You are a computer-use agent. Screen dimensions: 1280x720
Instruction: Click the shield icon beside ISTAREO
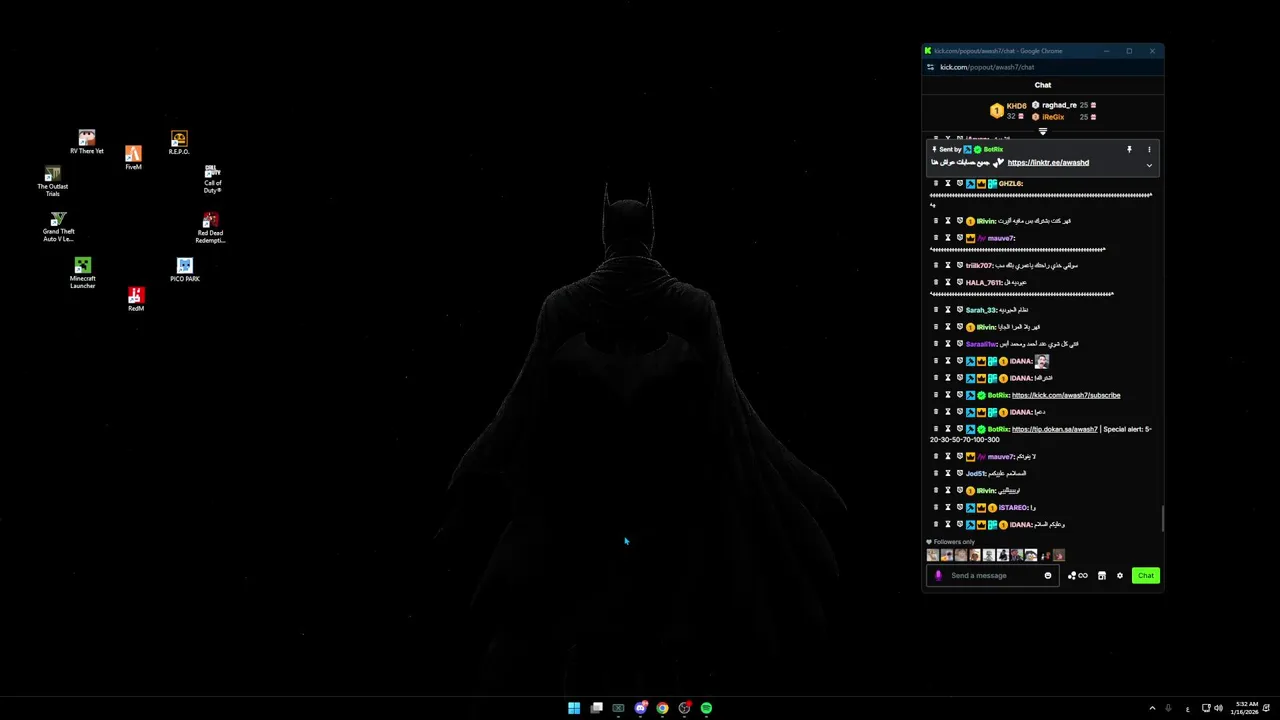[959, 507]
